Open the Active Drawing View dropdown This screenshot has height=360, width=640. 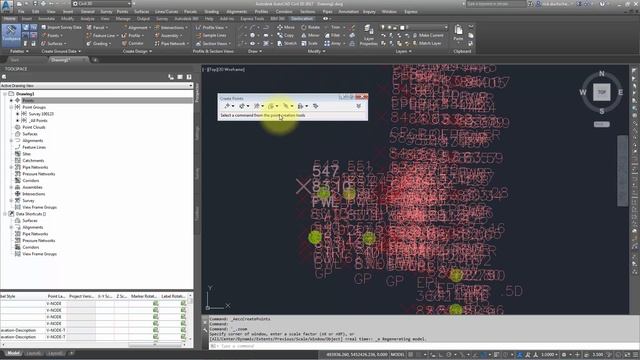[96, 86]
